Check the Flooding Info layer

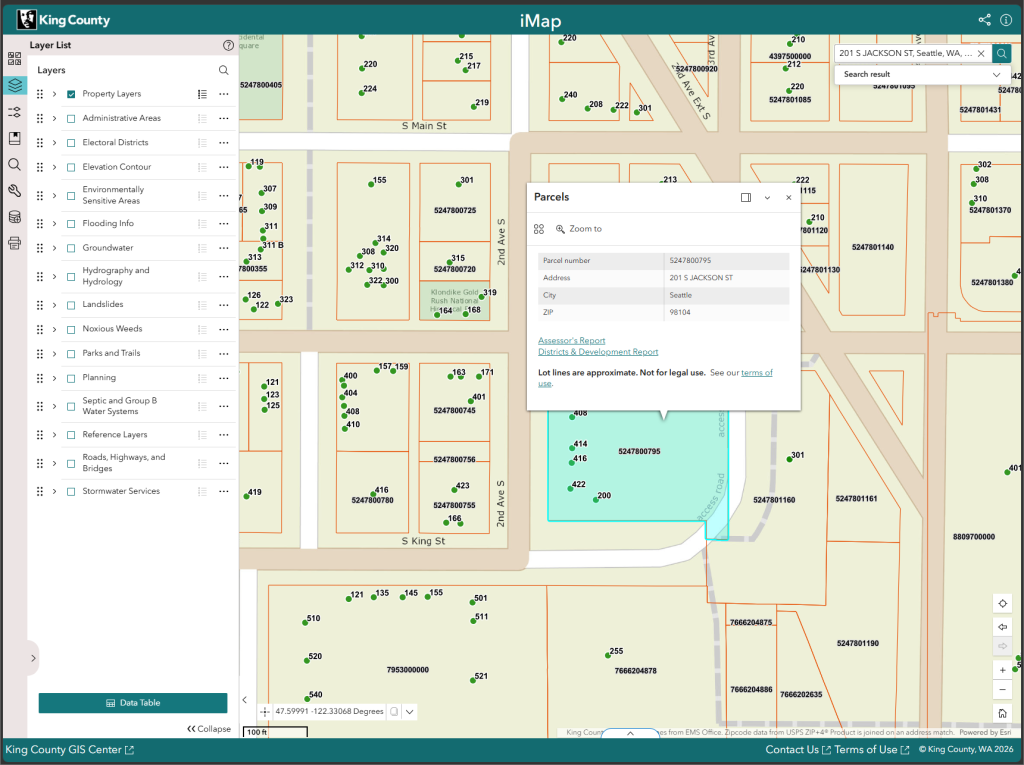[x=71, y=223]
